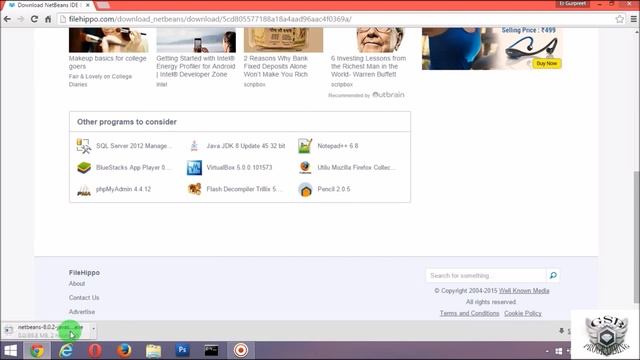Click the VirtualBox 5.0.0 icon
The width and height of the screenshot is (640, 360).
[194, 167]
